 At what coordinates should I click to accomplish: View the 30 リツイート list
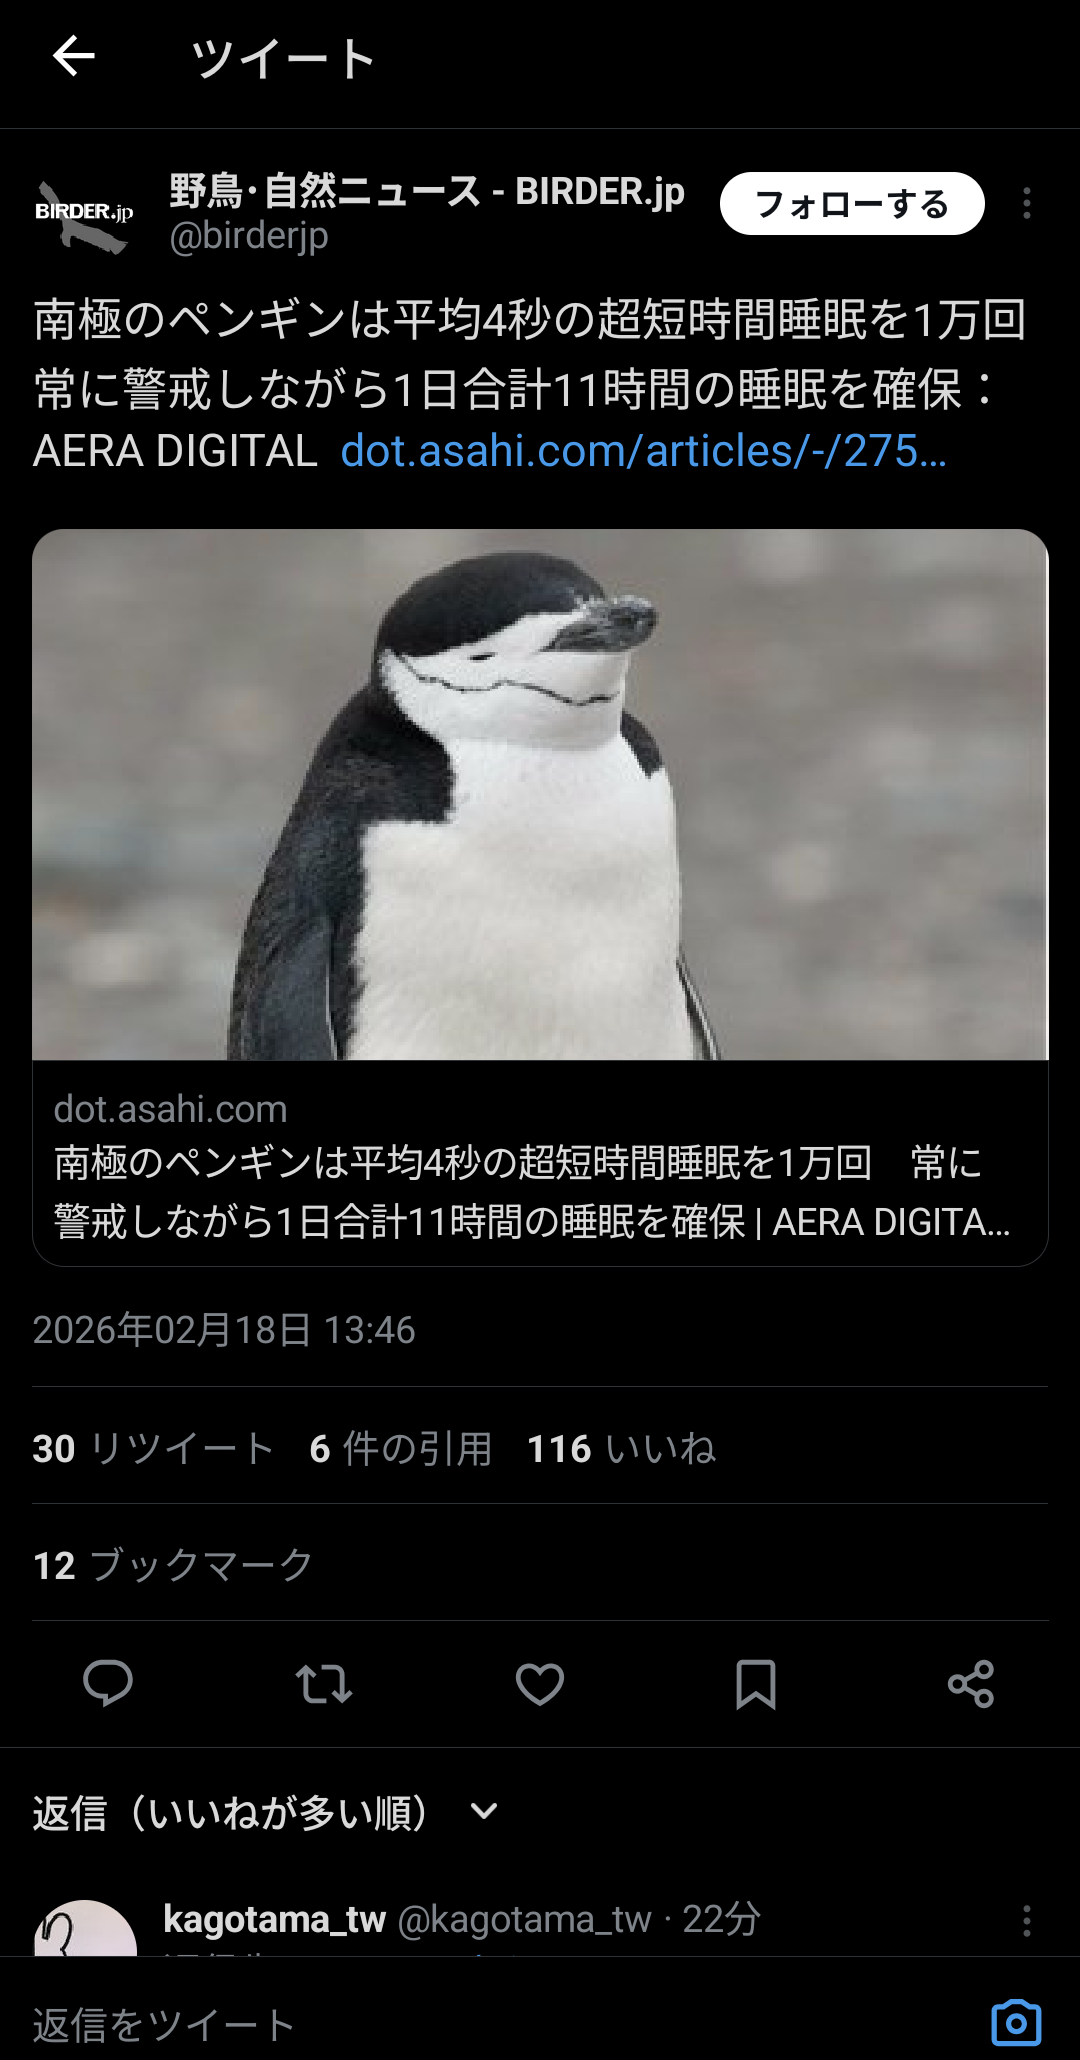pyautogui.click(x=153, y=1448)
